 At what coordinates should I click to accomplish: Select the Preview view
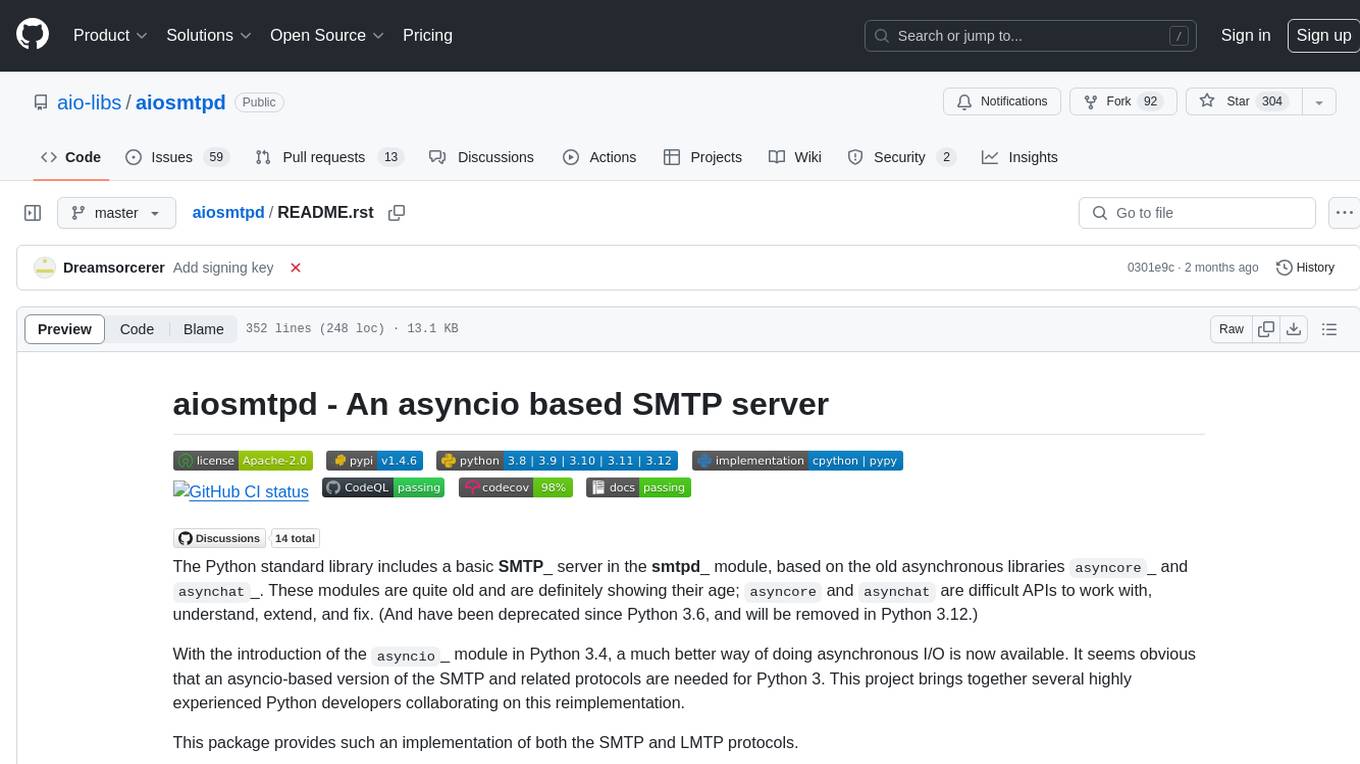coord(65,329)
